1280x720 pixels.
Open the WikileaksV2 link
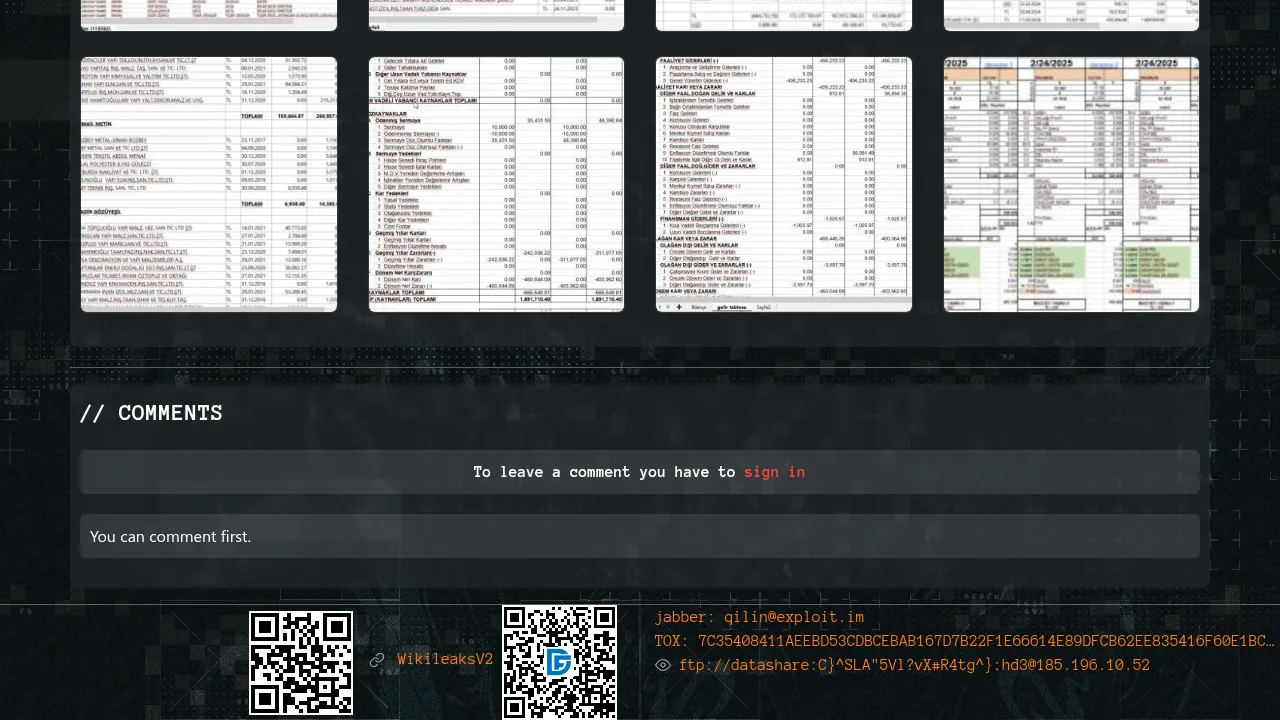[445, 660]
